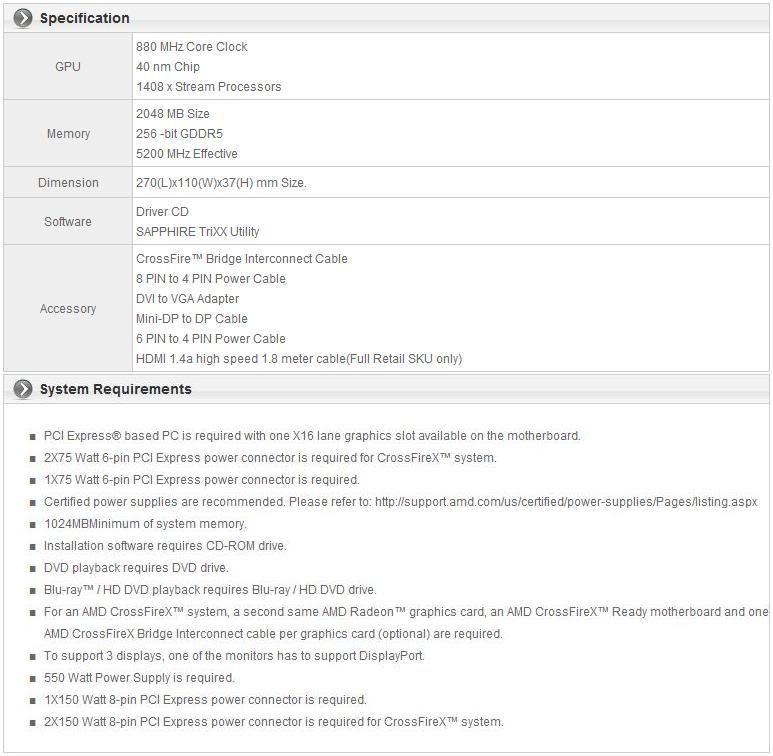Open the support.amd.com certified power supplies URL
This screenshot has width=773, height=756.
point(566,502)
